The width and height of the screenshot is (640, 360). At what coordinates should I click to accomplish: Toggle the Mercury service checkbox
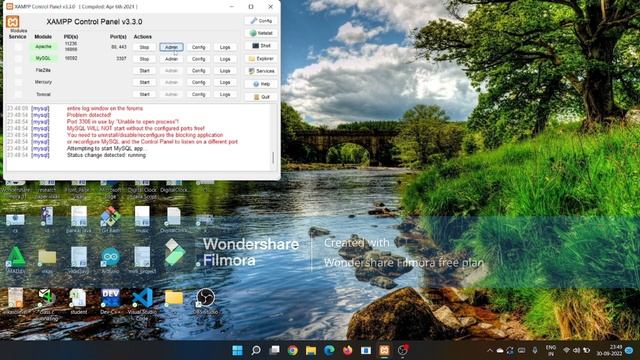point(18,82)
